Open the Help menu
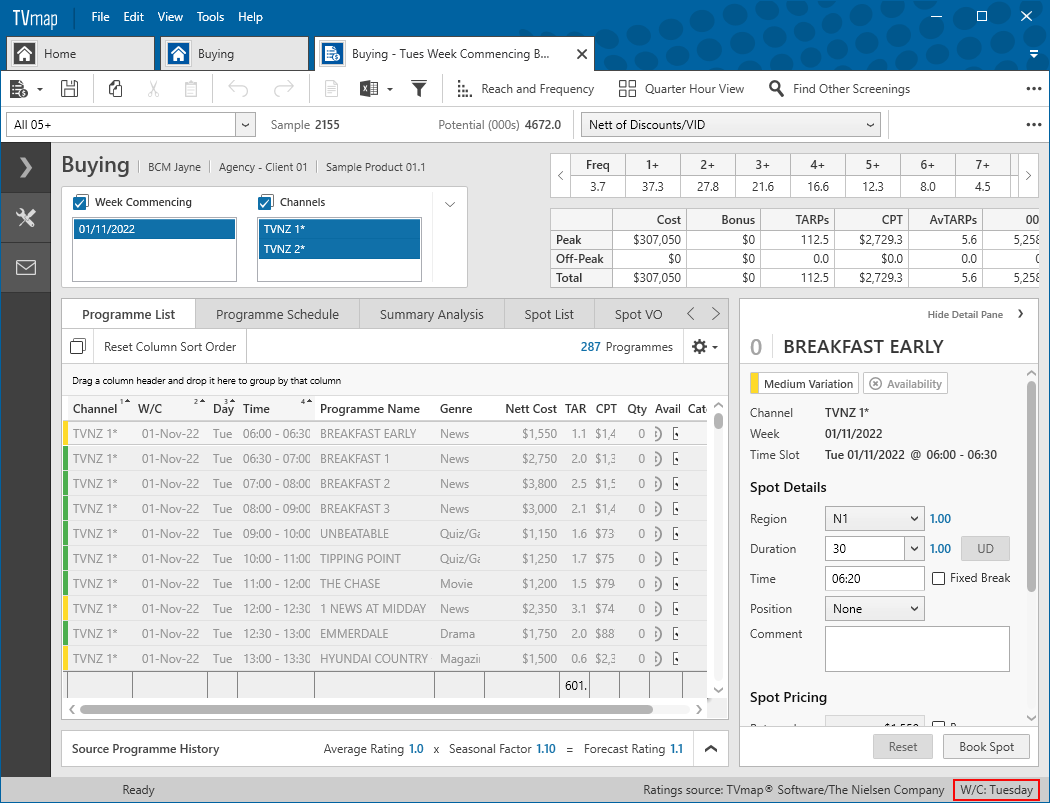The width and height of the screenshot is (1050, 803). pyautogui.click(x=250, y=17)
